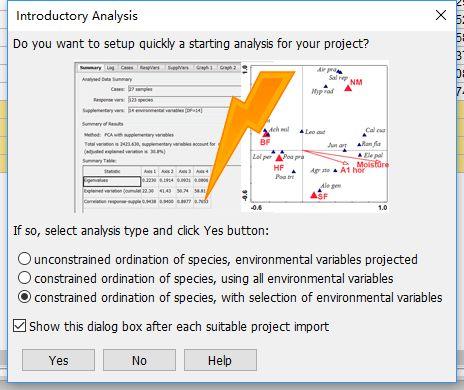Click the red NM triangle marker
The width and height of the screenshot is (464, 390).
click(x=348, y=88)
